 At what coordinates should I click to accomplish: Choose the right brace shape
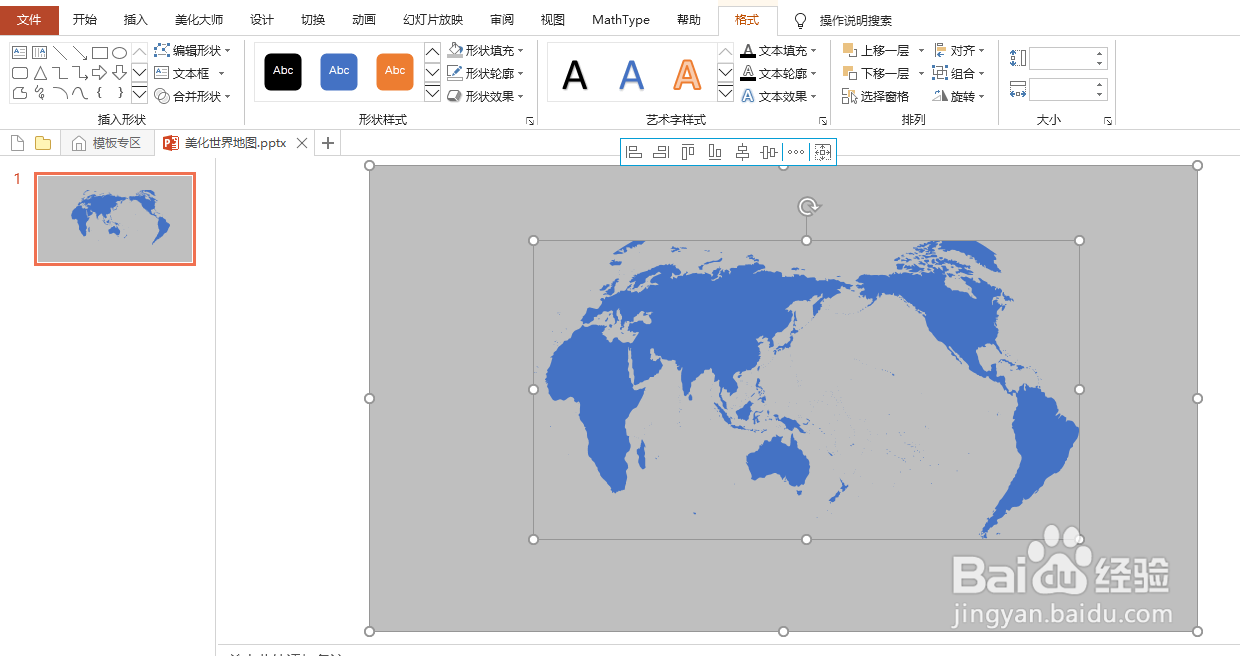(x=120, y=93)
